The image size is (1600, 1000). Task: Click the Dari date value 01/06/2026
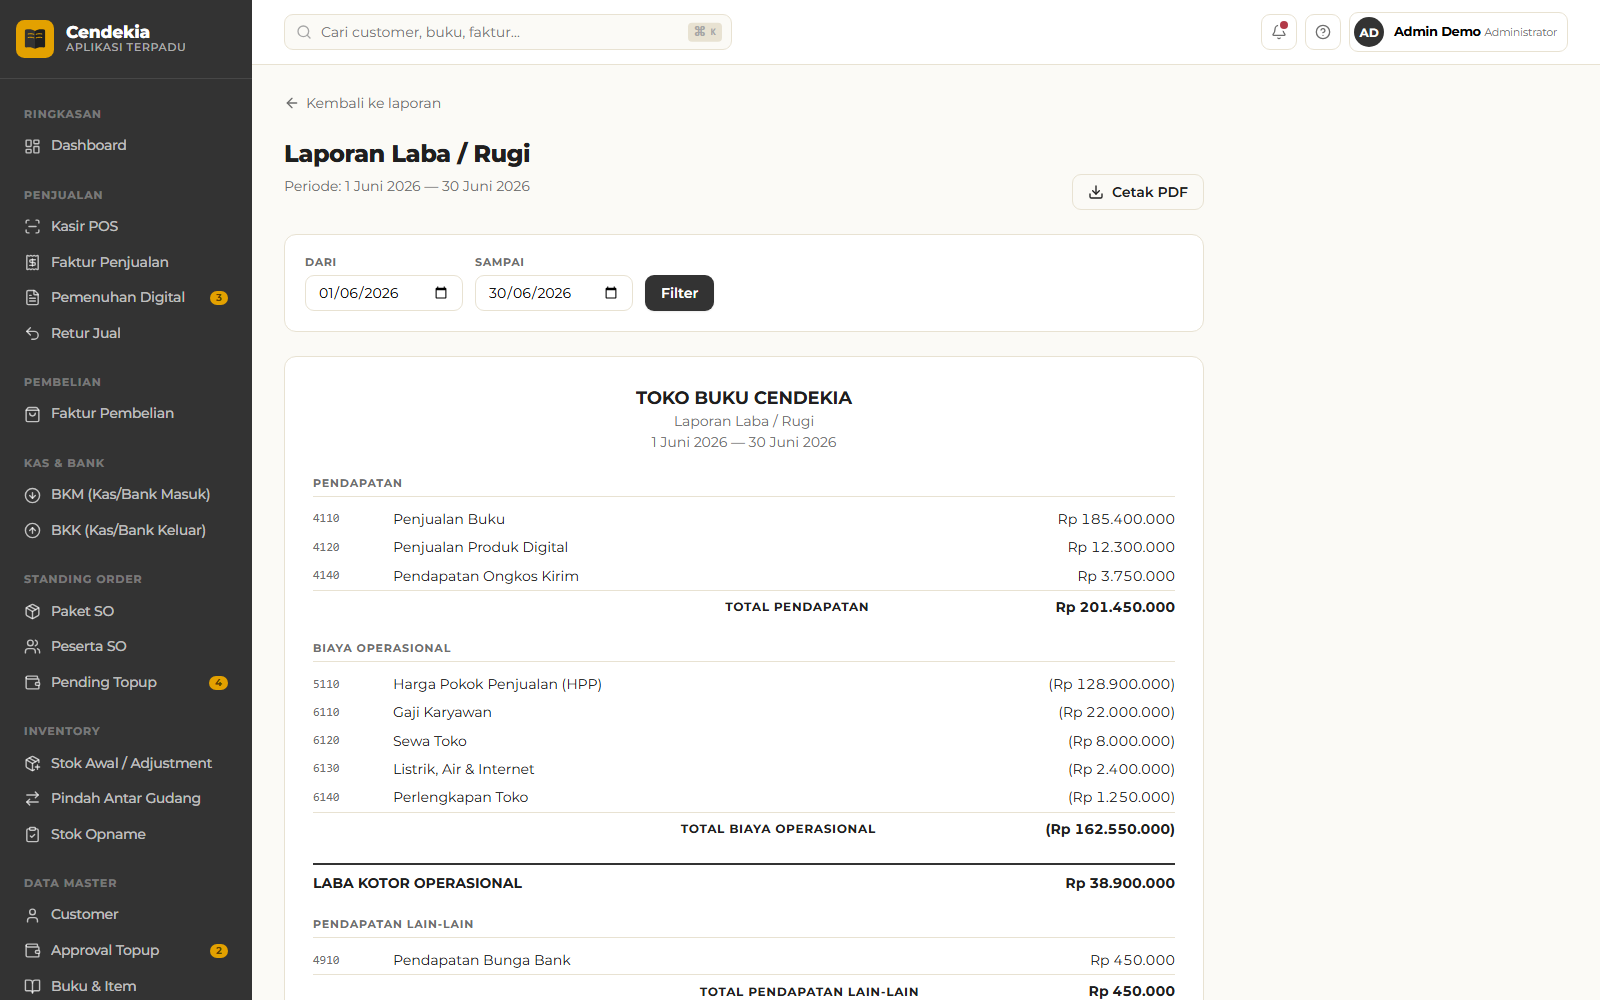pos(359,293)
